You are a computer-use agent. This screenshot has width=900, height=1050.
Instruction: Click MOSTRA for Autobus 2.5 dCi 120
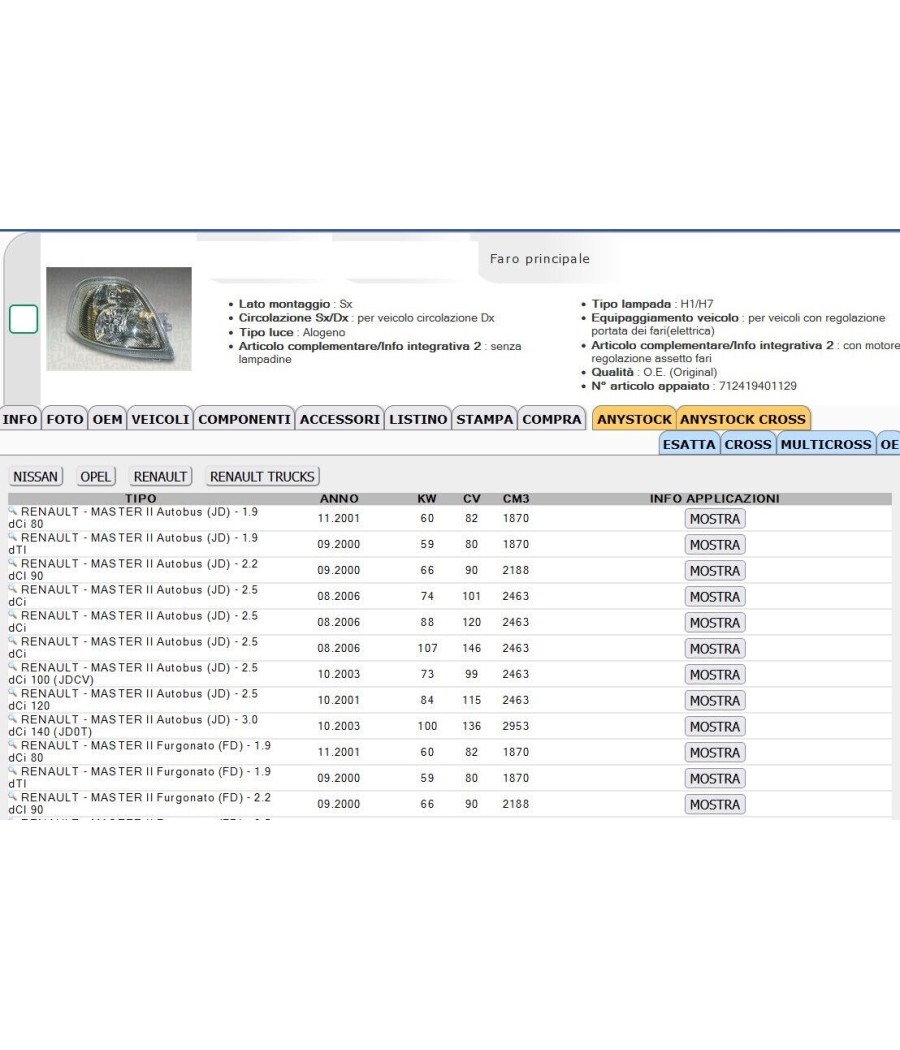pyautogui.click(x=715, y=700)
